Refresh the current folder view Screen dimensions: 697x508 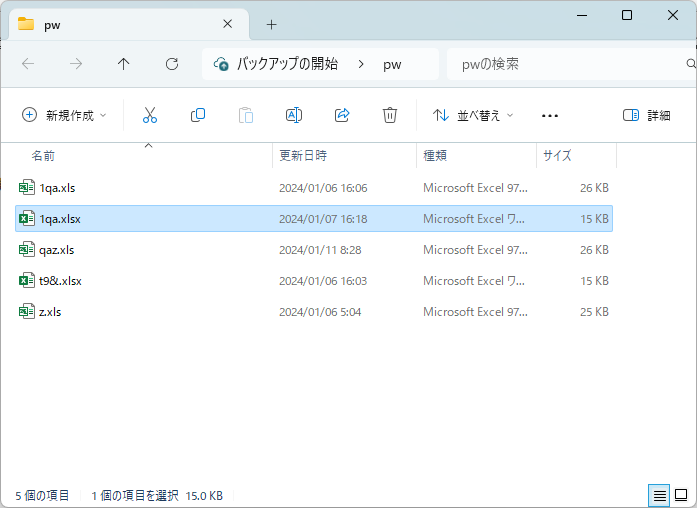(172, 64)
